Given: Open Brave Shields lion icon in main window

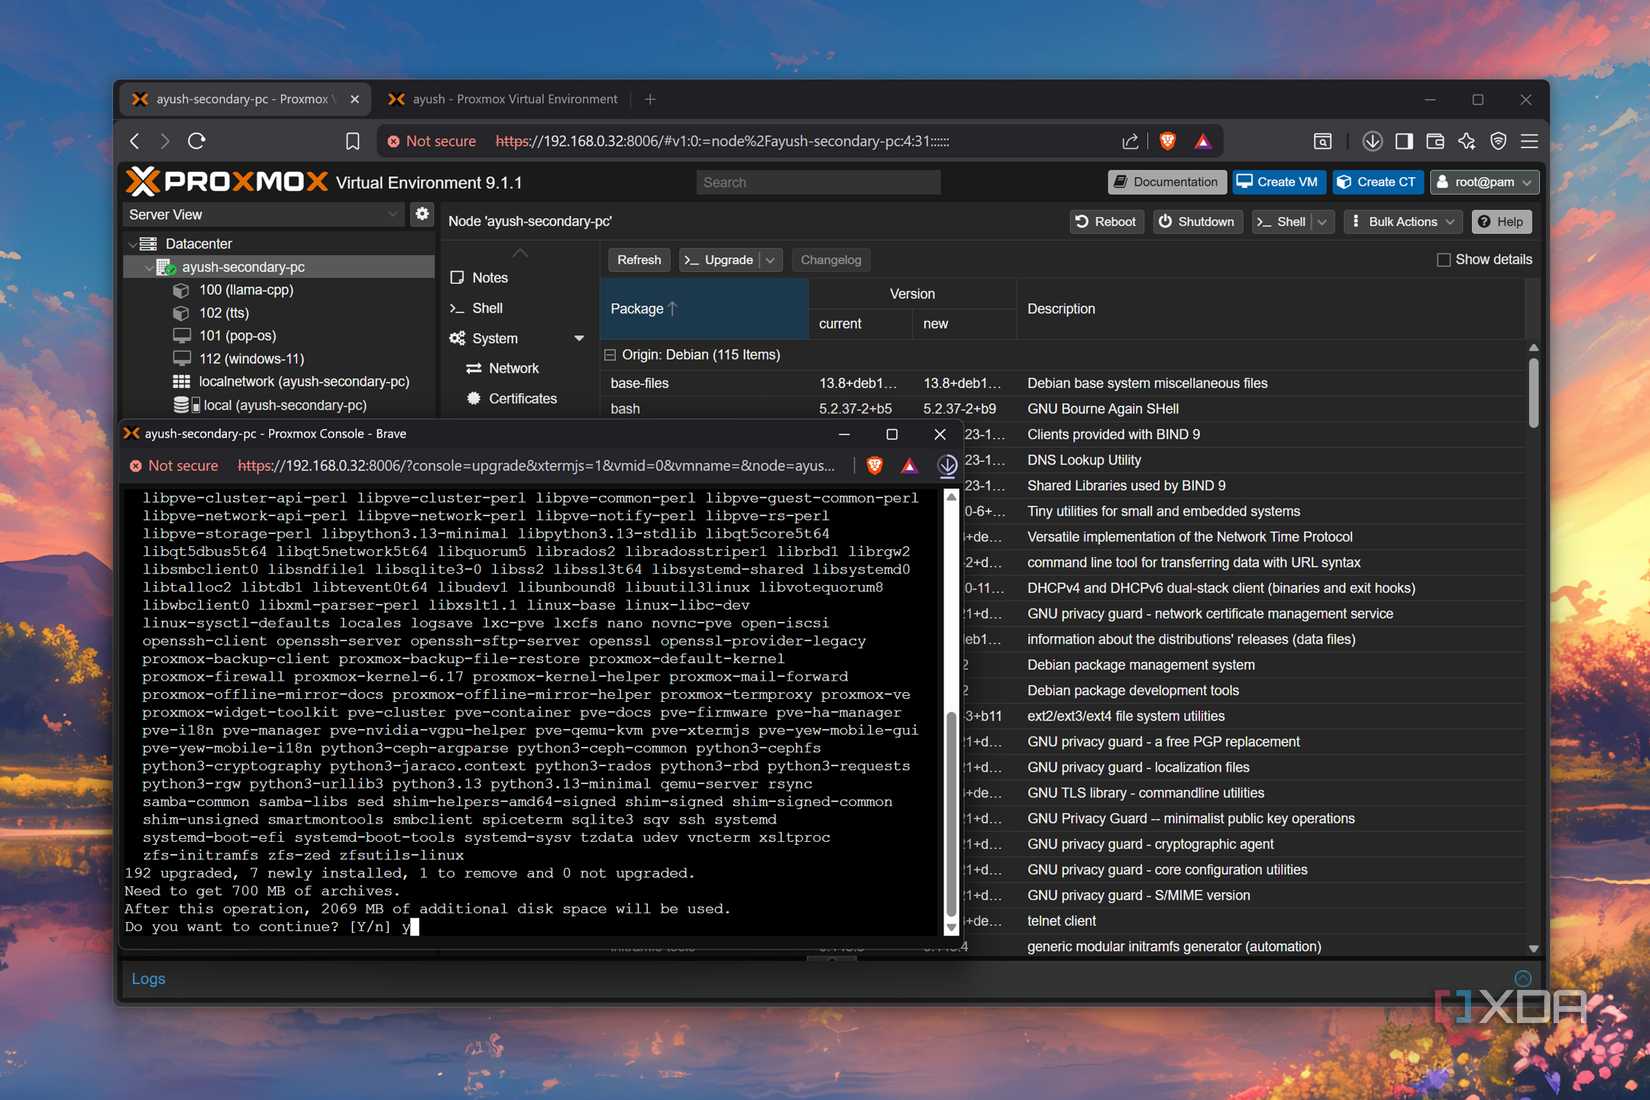Looking at the screenshot, I should [x=1167, y=141].
